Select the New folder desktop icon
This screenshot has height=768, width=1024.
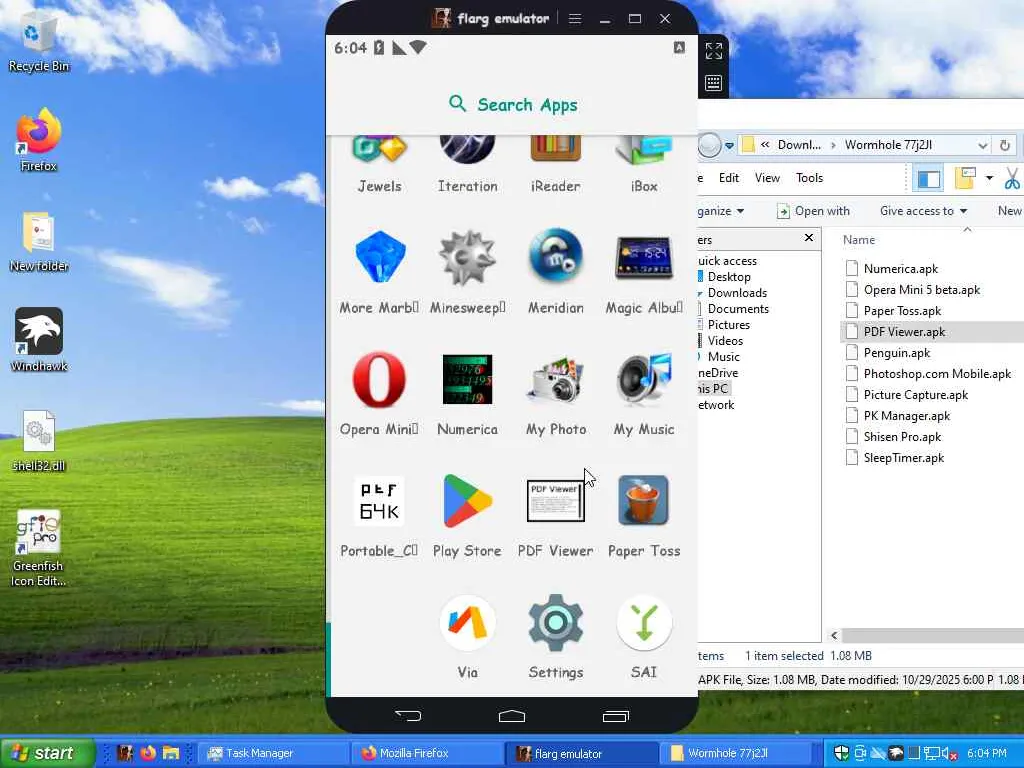39,242
